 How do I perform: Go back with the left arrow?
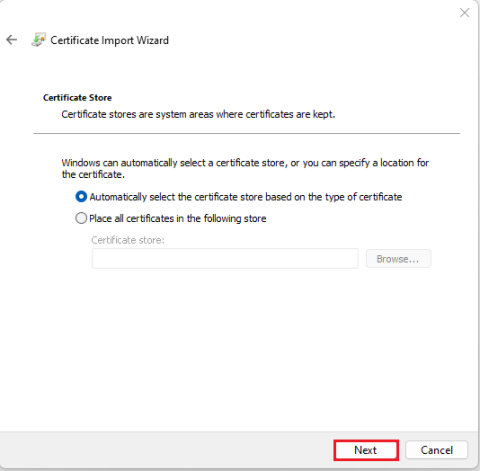tap(12, 40)
